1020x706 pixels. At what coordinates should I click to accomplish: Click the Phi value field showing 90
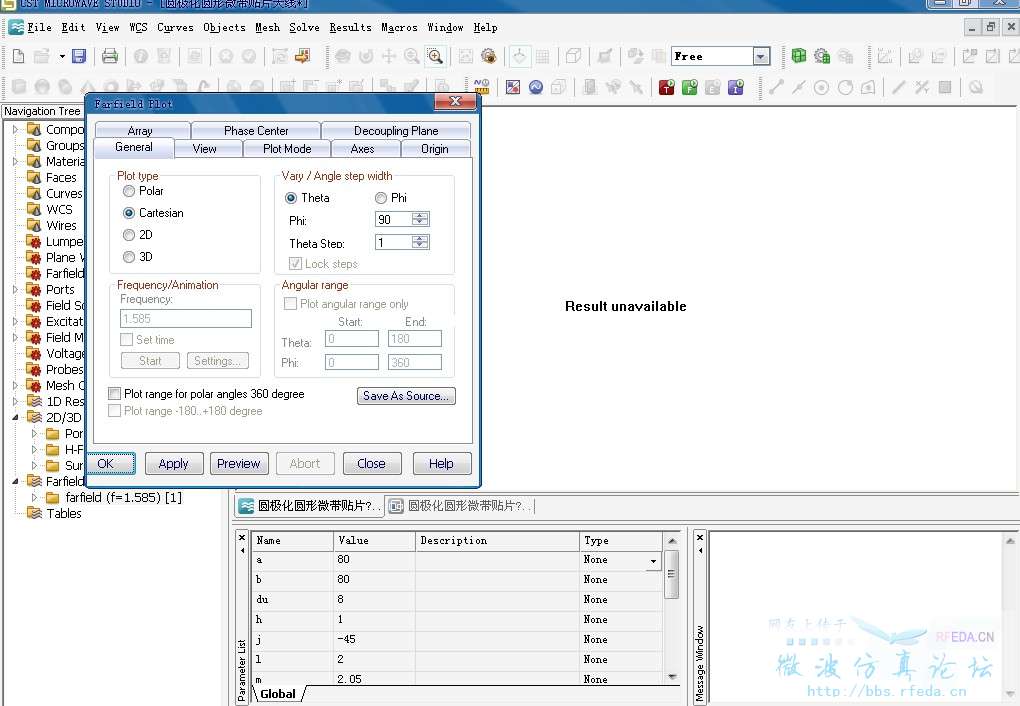394,219
